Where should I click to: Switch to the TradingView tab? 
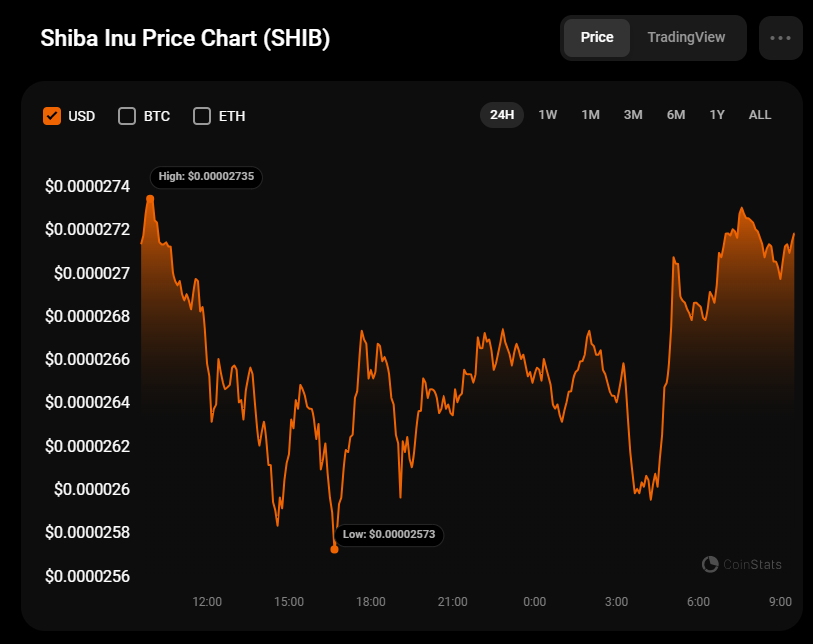[686, 38]
